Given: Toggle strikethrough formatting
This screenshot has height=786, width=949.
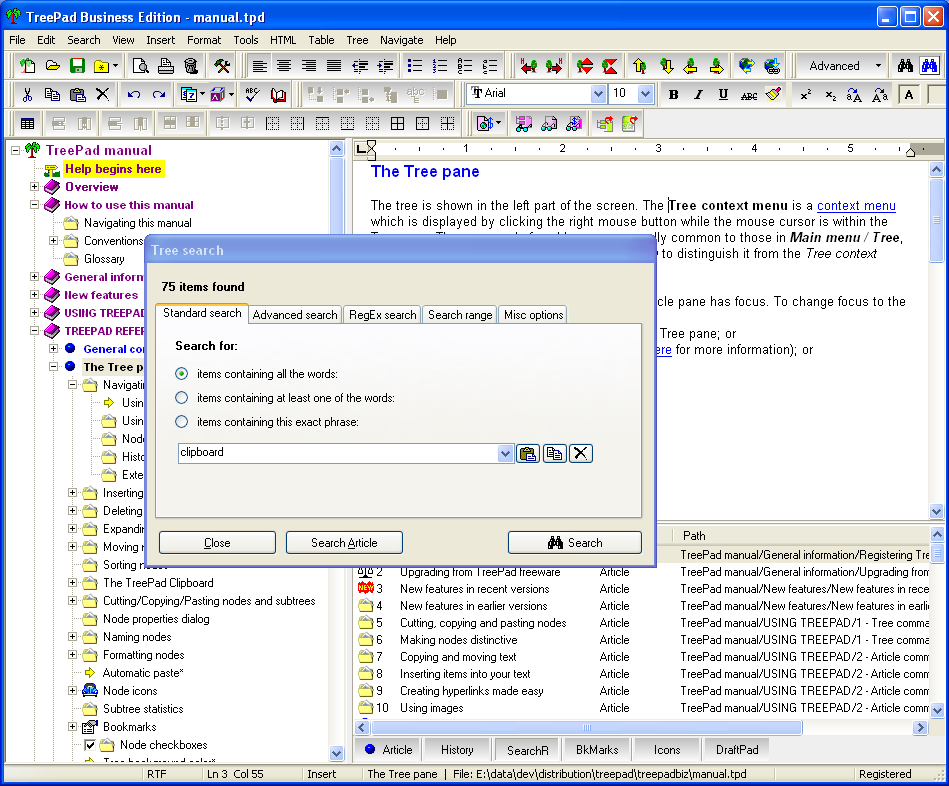Looking at the screenshot, I should pyautogui.click(x=749, y=95).
